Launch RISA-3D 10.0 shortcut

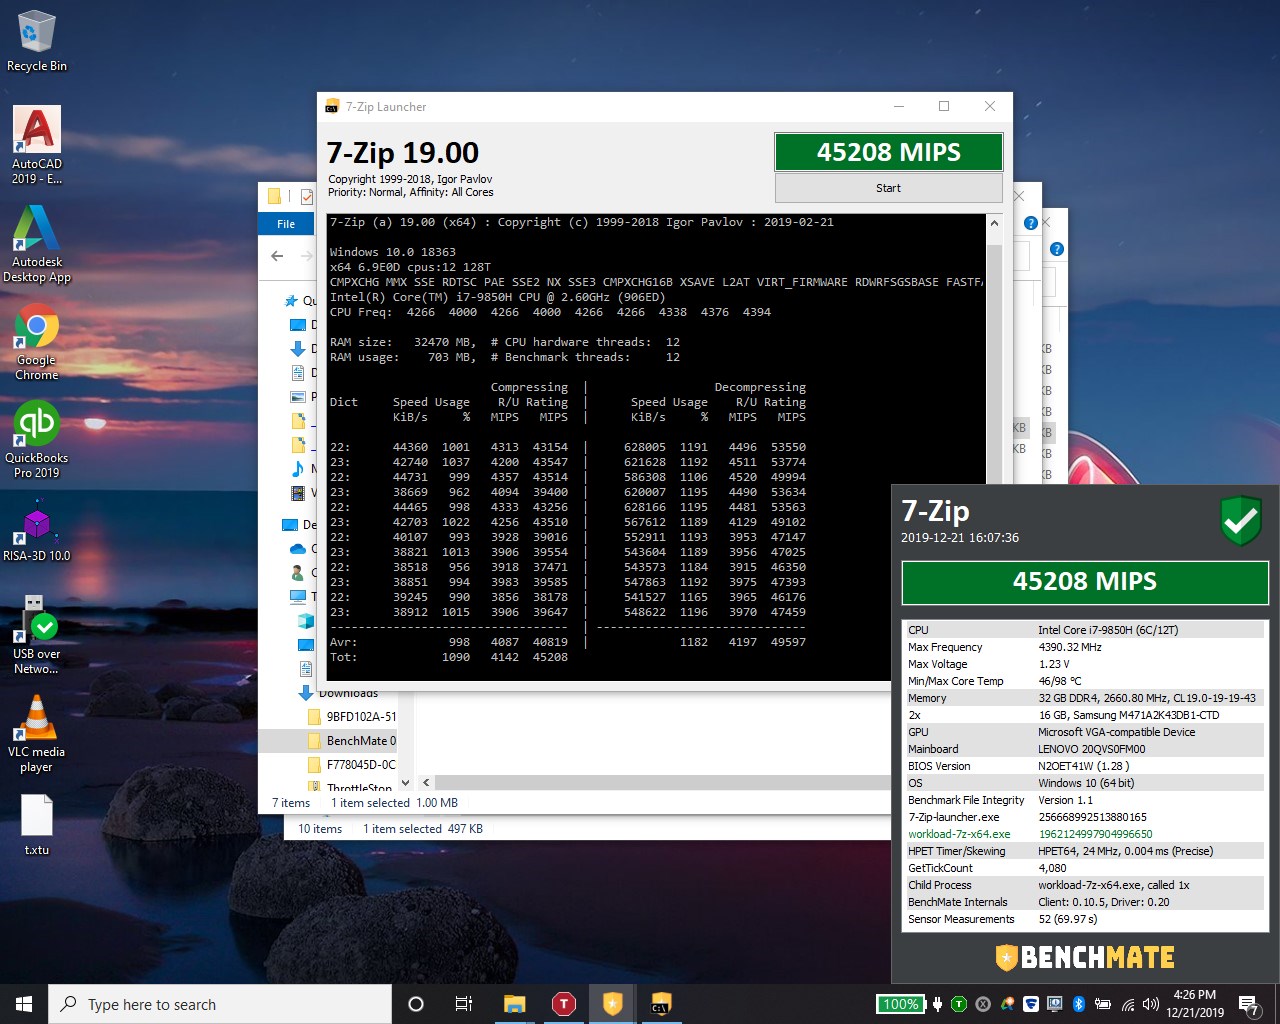(36, 533)
